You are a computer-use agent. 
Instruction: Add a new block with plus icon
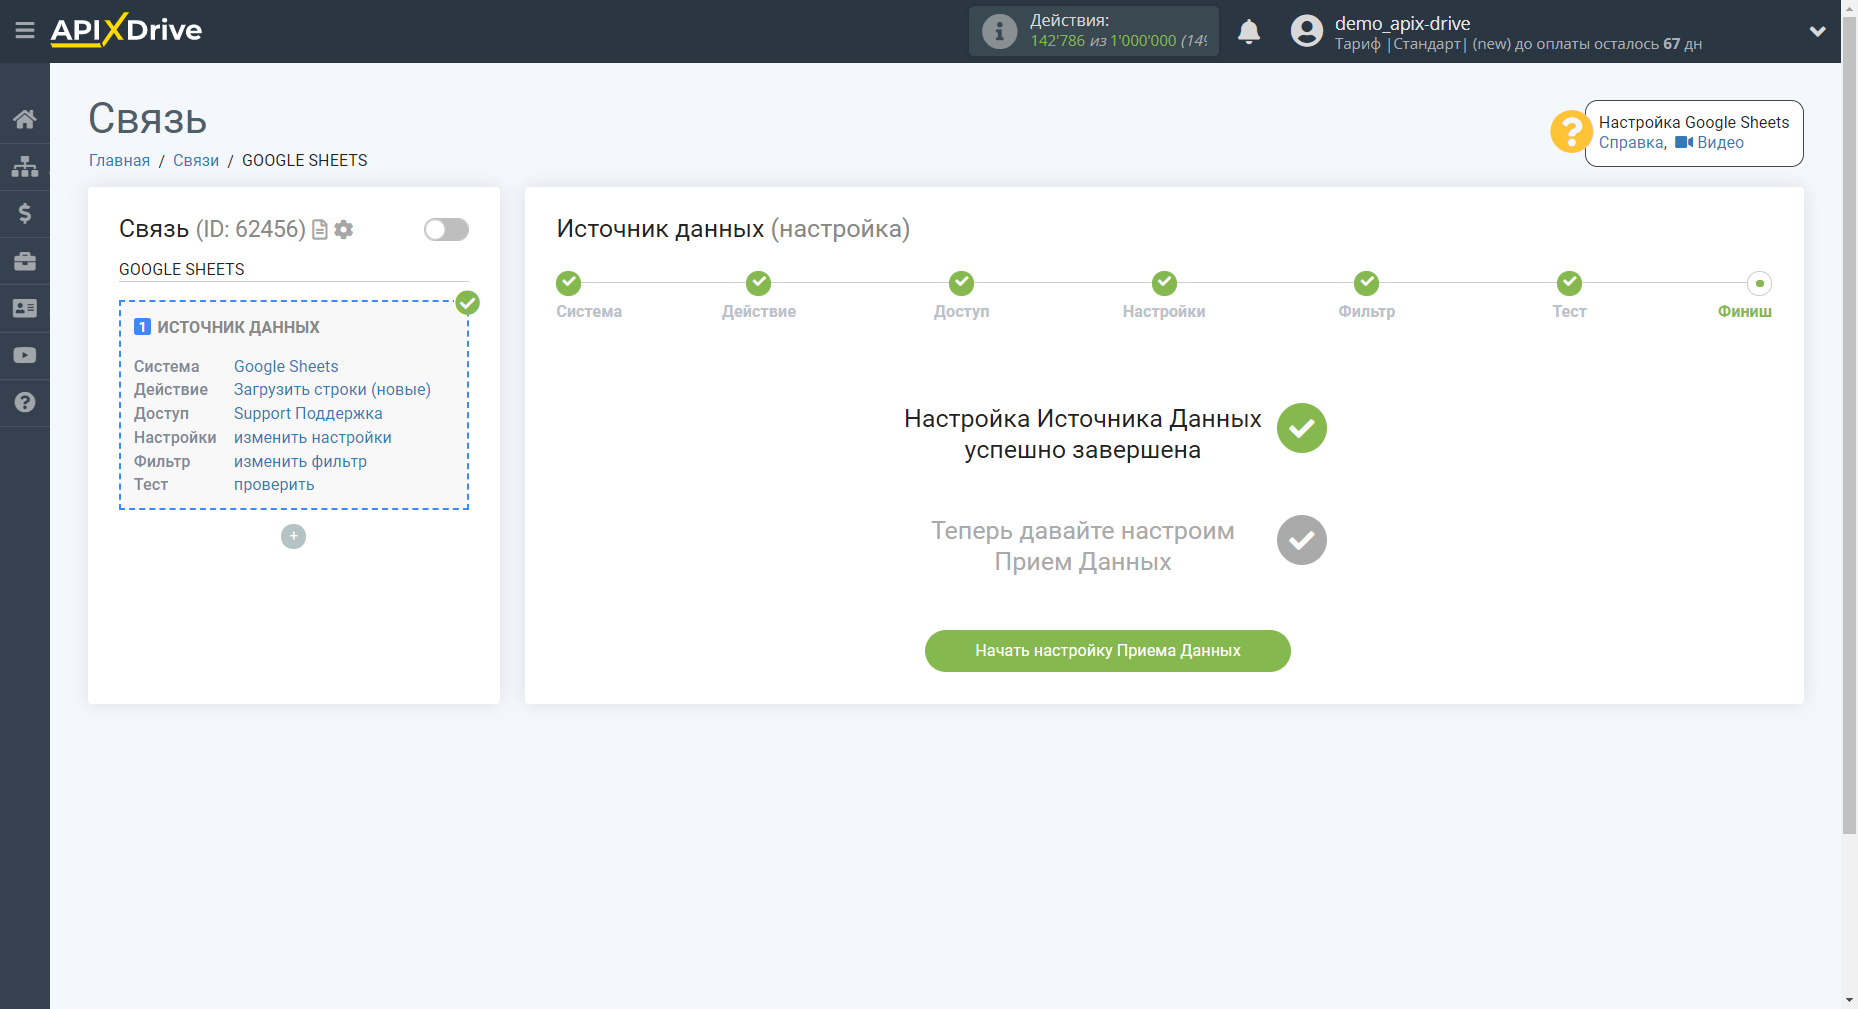tap(293, 537)
